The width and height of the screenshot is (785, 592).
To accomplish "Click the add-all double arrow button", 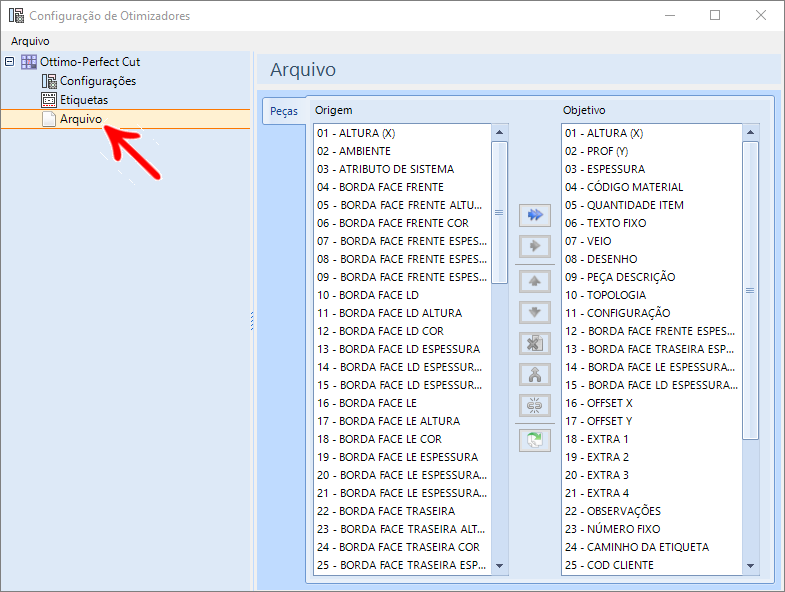I will [x=535, y=215].
